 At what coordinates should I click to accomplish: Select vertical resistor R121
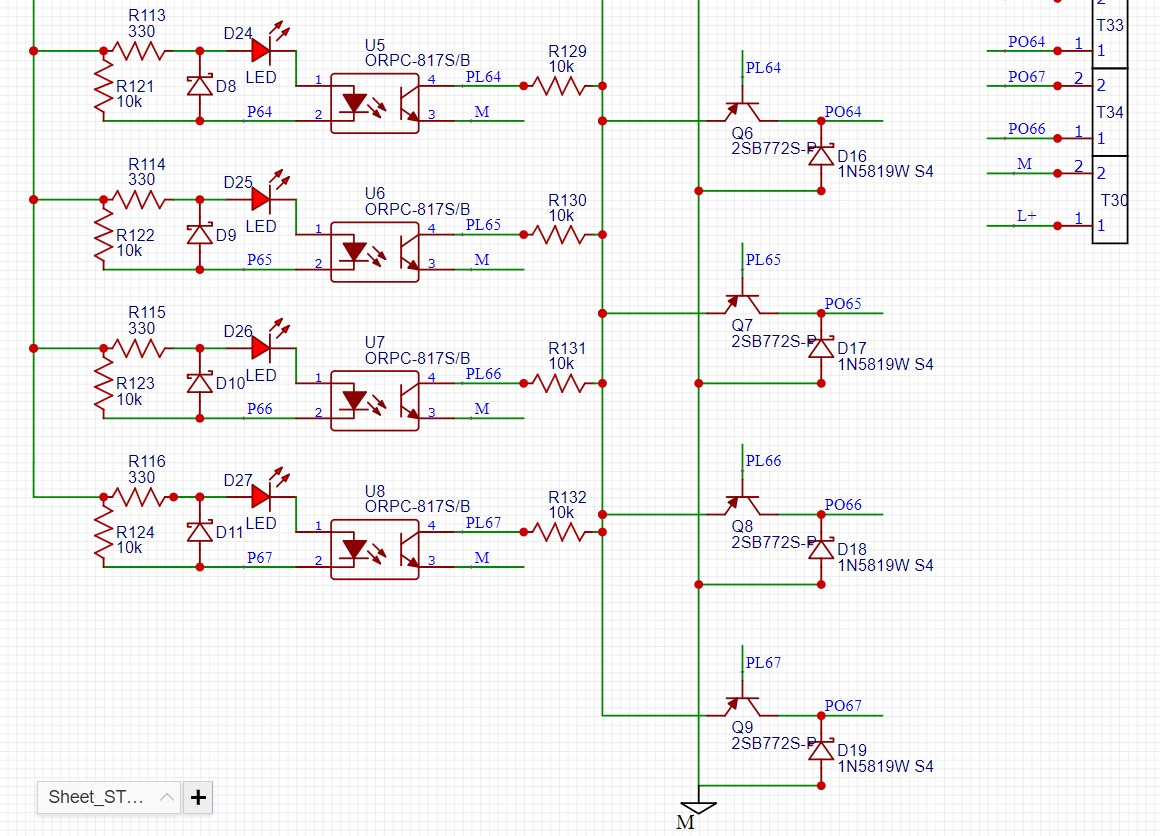coord(103,88)
